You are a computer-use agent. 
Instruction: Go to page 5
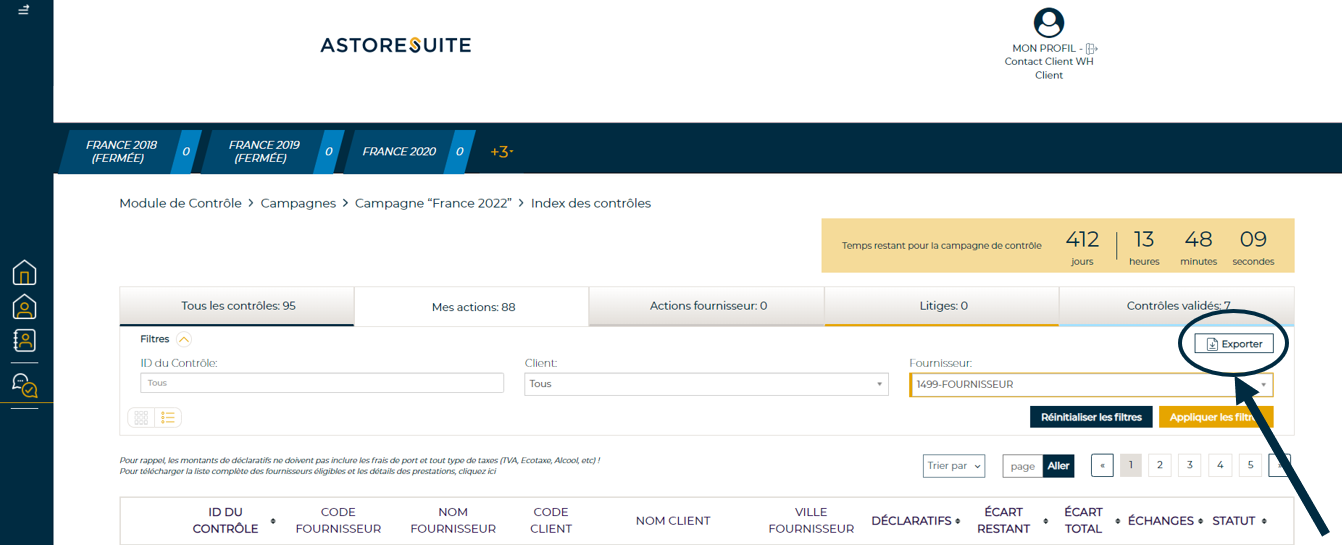point(1250,465)
